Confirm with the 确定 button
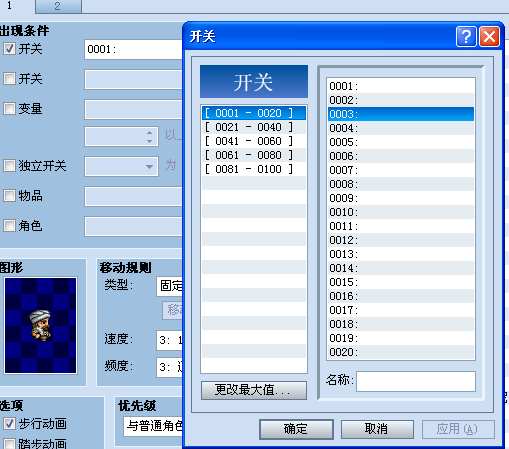The width and height of the screenshot is (509, 449). pyautogui.click(x=296, y=429)
